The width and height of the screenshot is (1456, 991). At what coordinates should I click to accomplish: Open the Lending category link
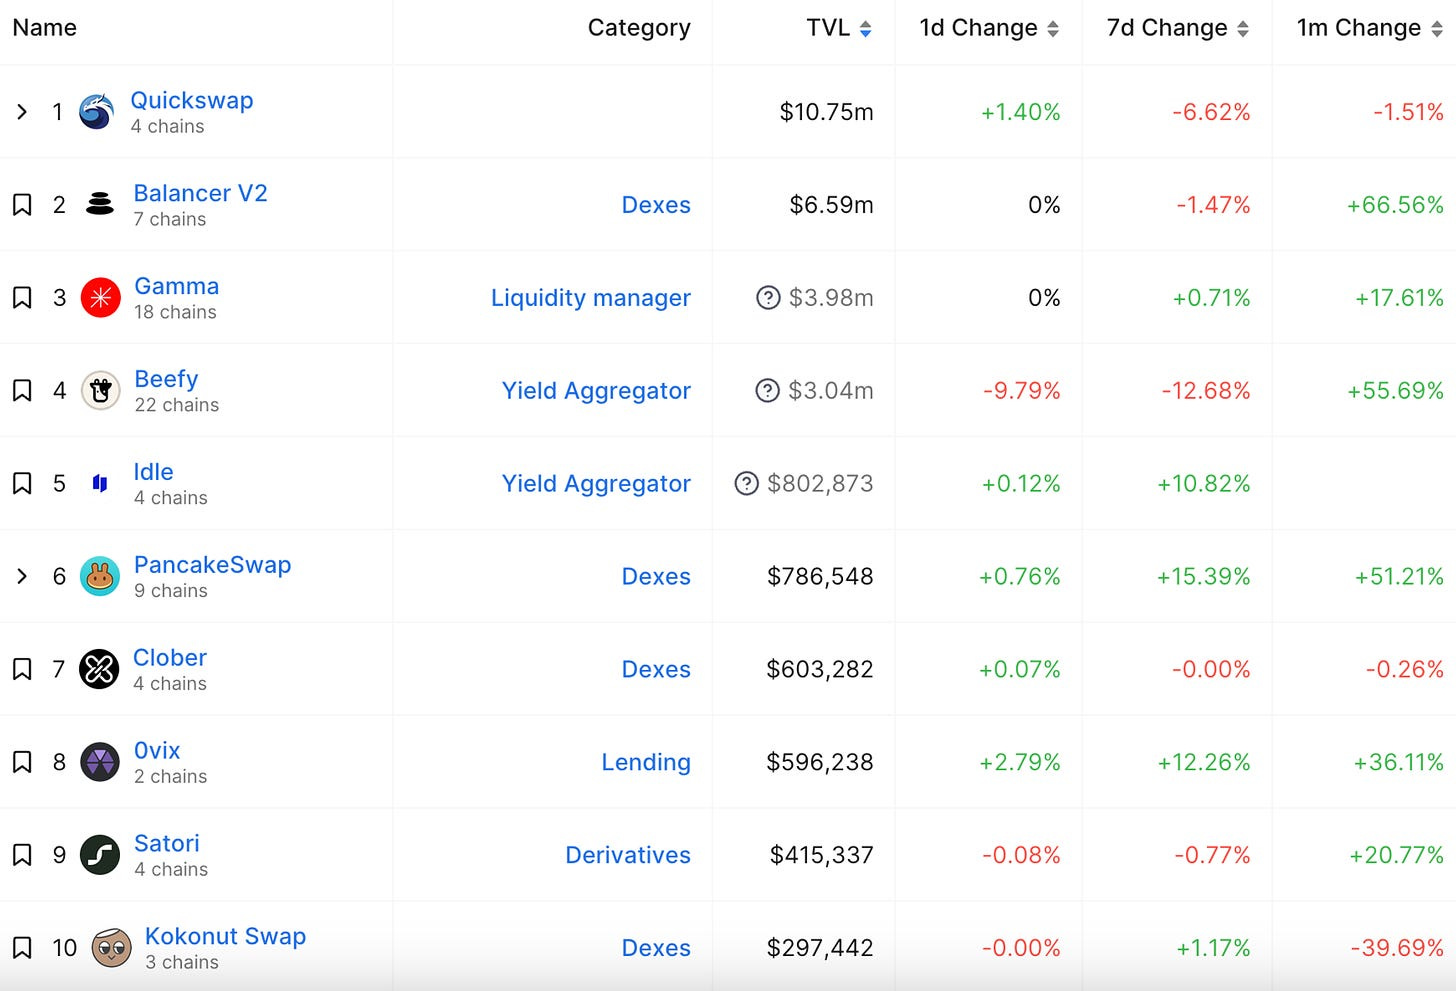646,763
